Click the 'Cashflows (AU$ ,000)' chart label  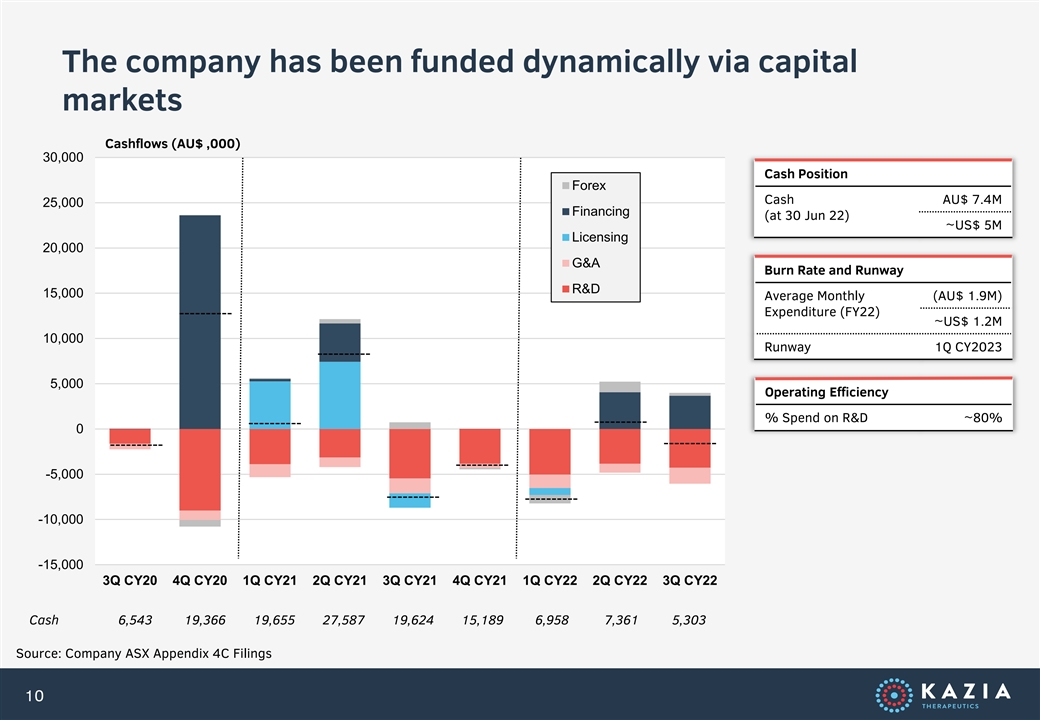point(172,144)
